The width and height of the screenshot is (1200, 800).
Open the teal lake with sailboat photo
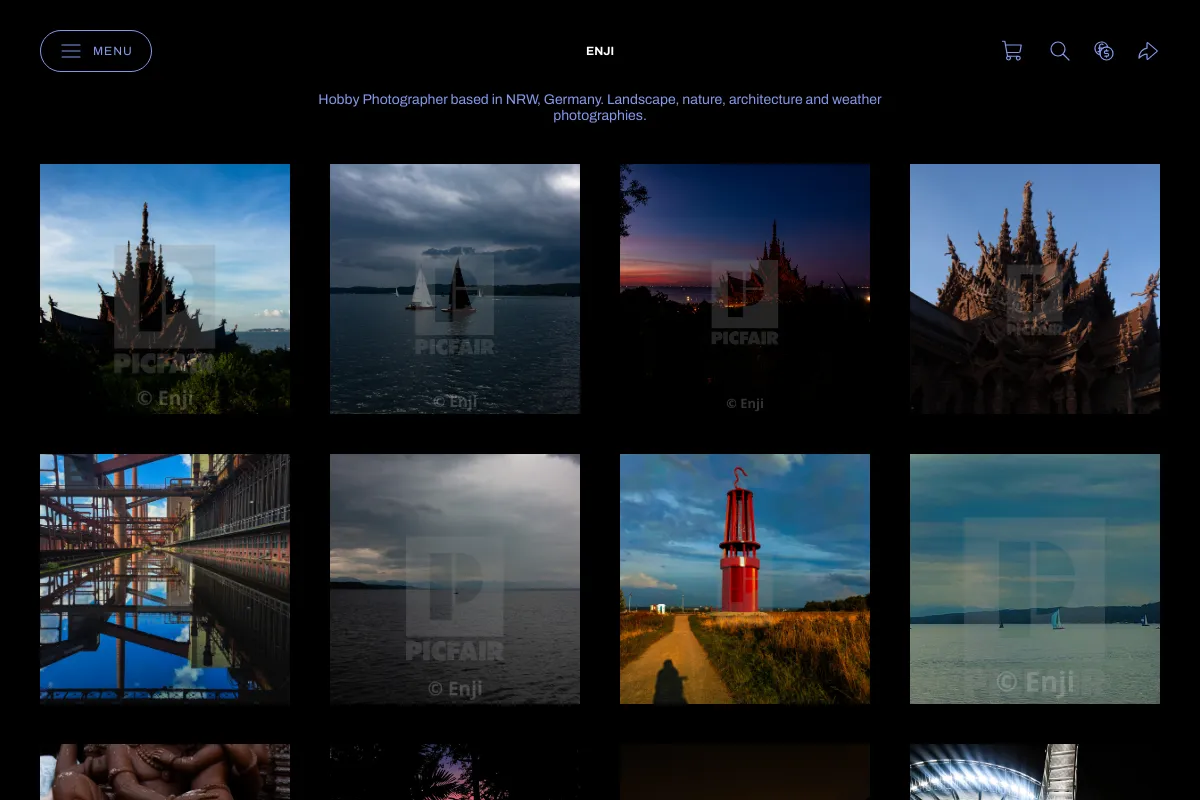[1035, 579]
